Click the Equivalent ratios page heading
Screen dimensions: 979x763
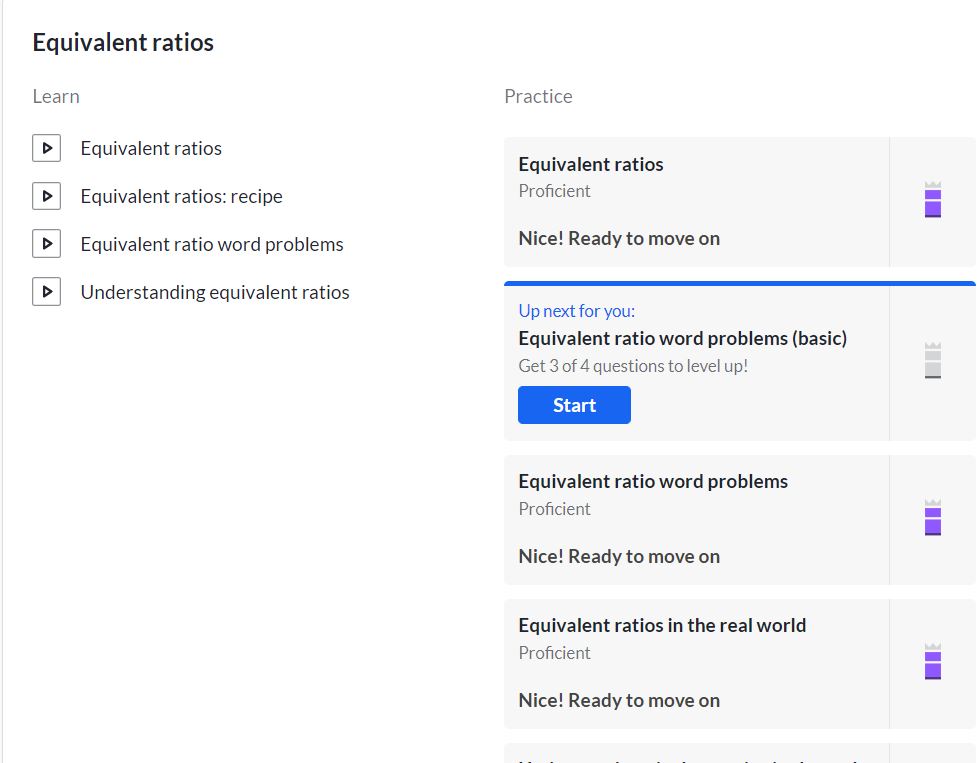tap(123, 42)
